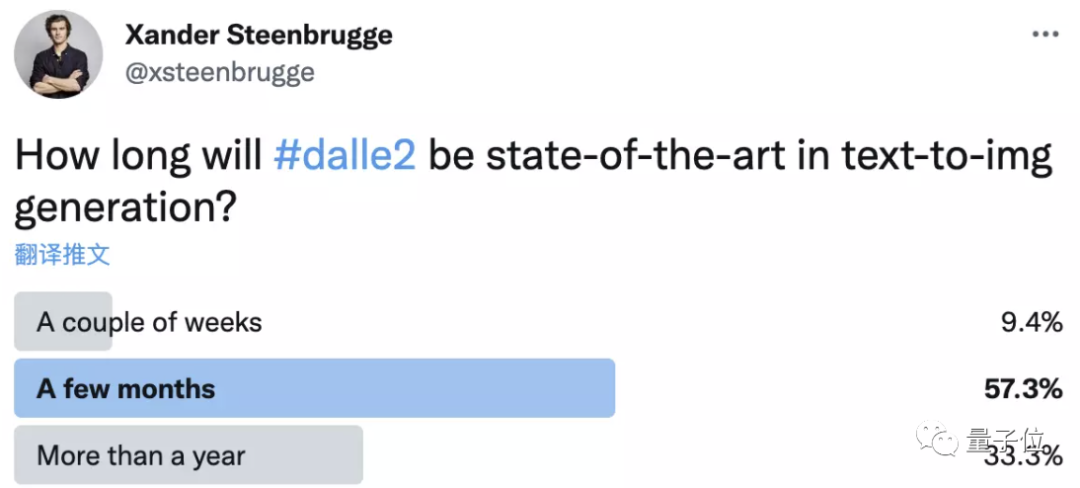
Task: Click the 翻译推文 translate tweet link
Action: 62,254
